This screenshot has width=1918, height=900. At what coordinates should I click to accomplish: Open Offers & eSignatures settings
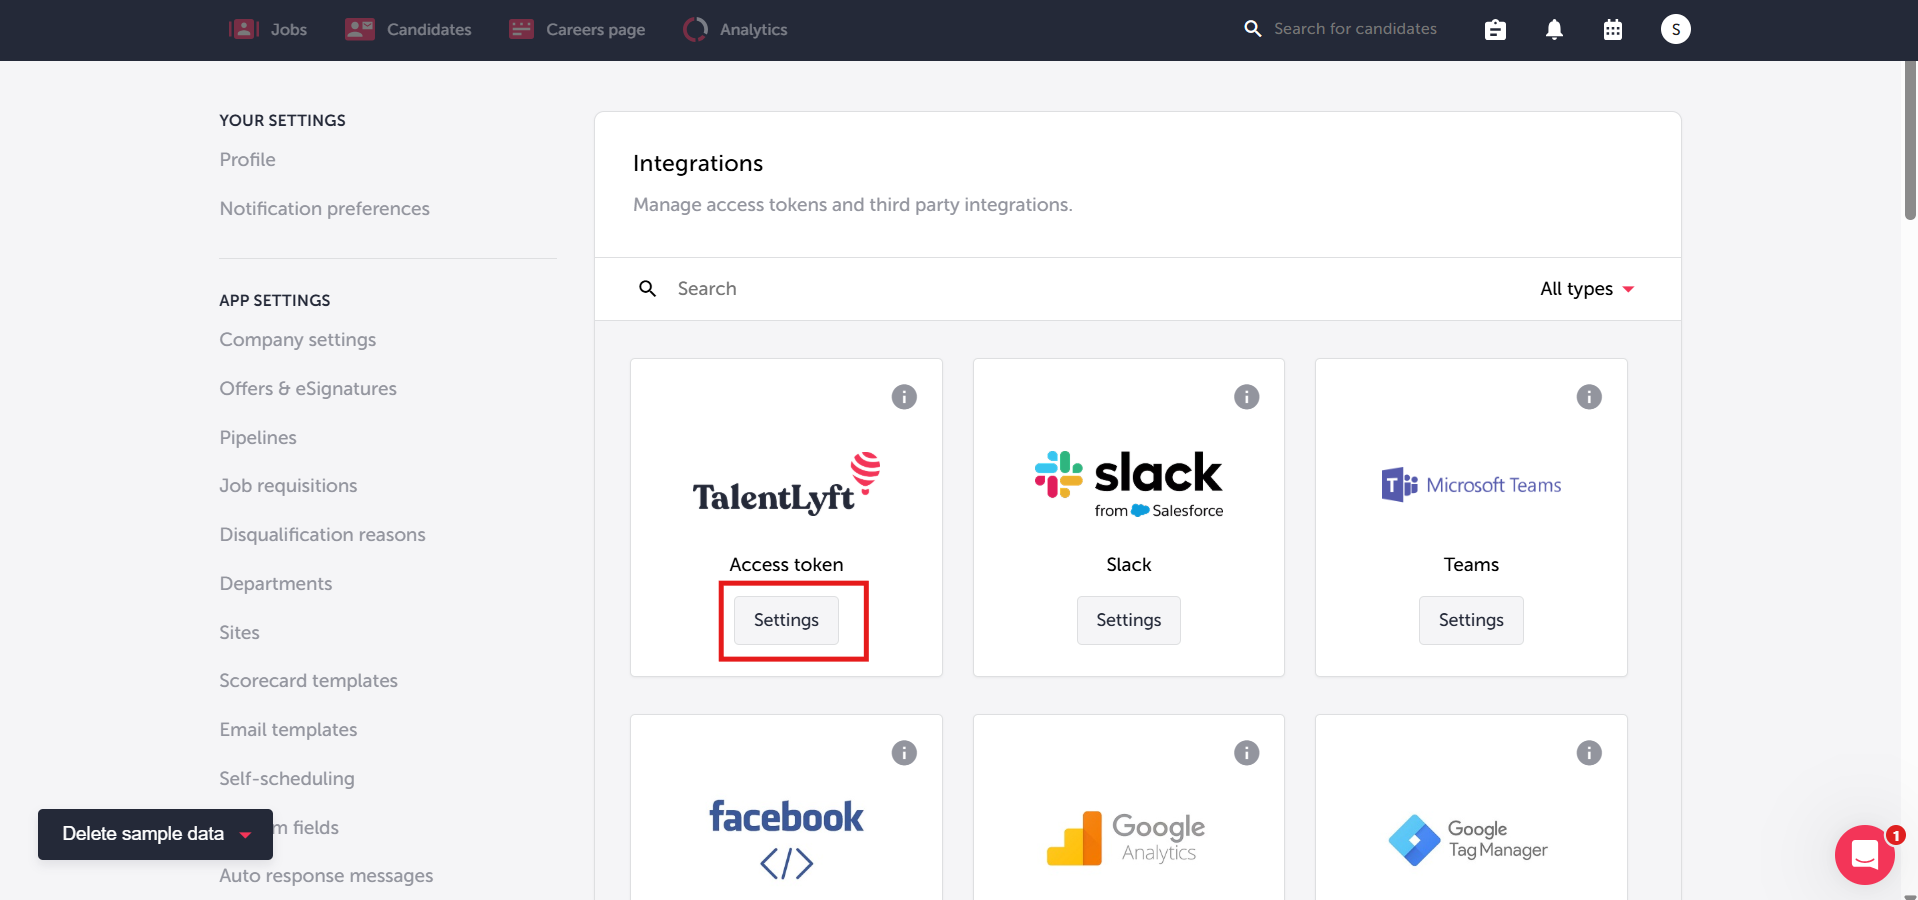tap(308, 389)
